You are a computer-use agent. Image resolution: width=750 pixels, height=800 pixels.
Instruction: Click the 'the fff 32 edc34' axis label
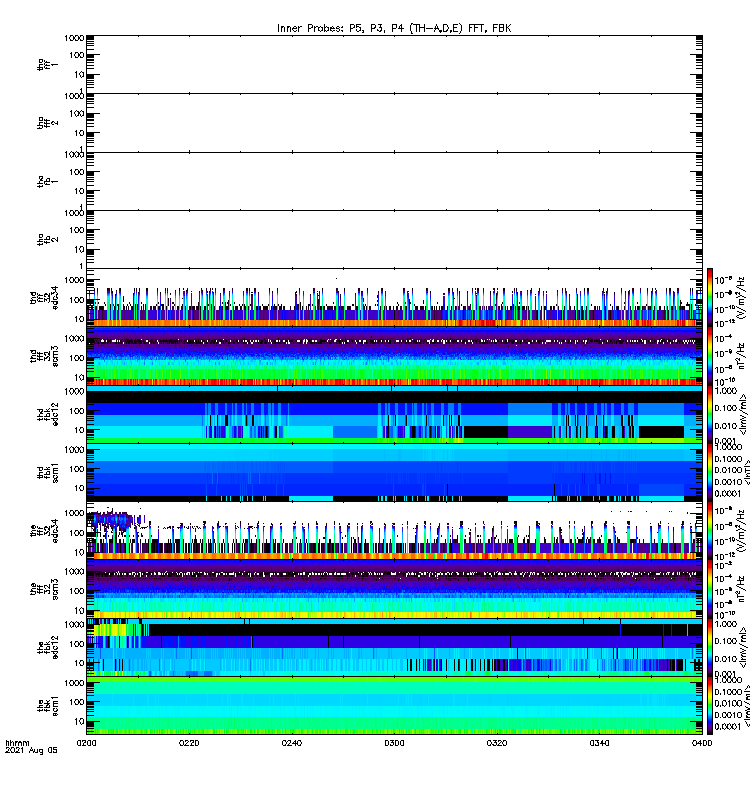(44, 531)
